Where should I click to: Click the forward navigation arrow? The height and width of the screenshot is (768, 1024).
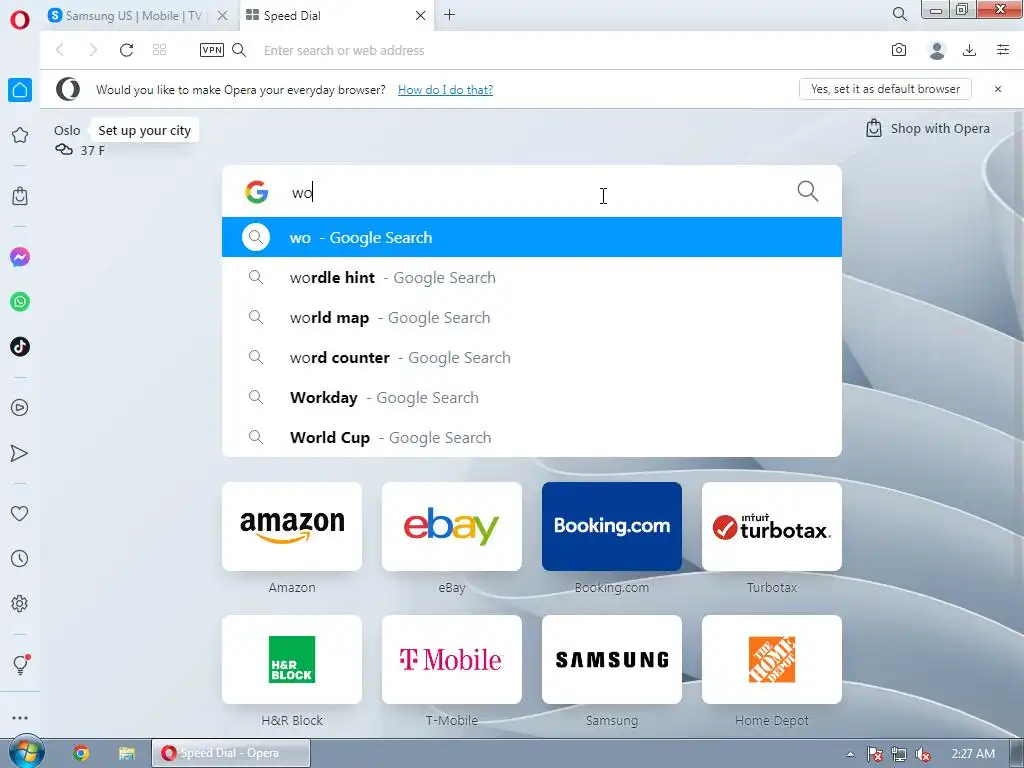click(93, 50)
